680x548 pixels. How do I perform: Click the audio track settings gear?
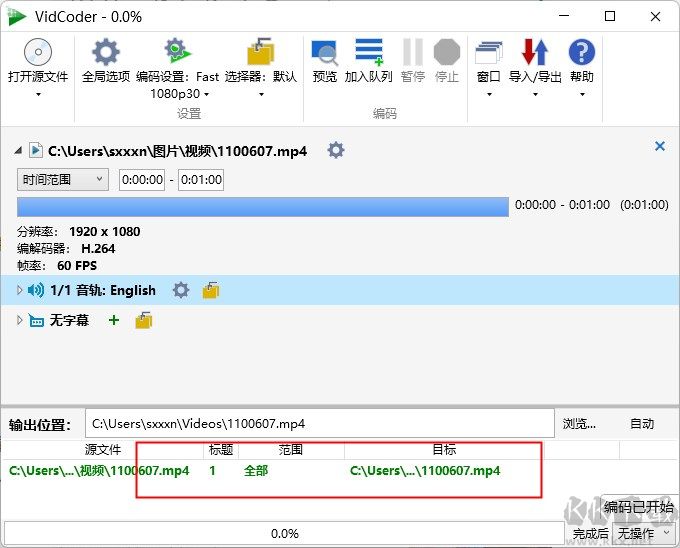[181, 290]
